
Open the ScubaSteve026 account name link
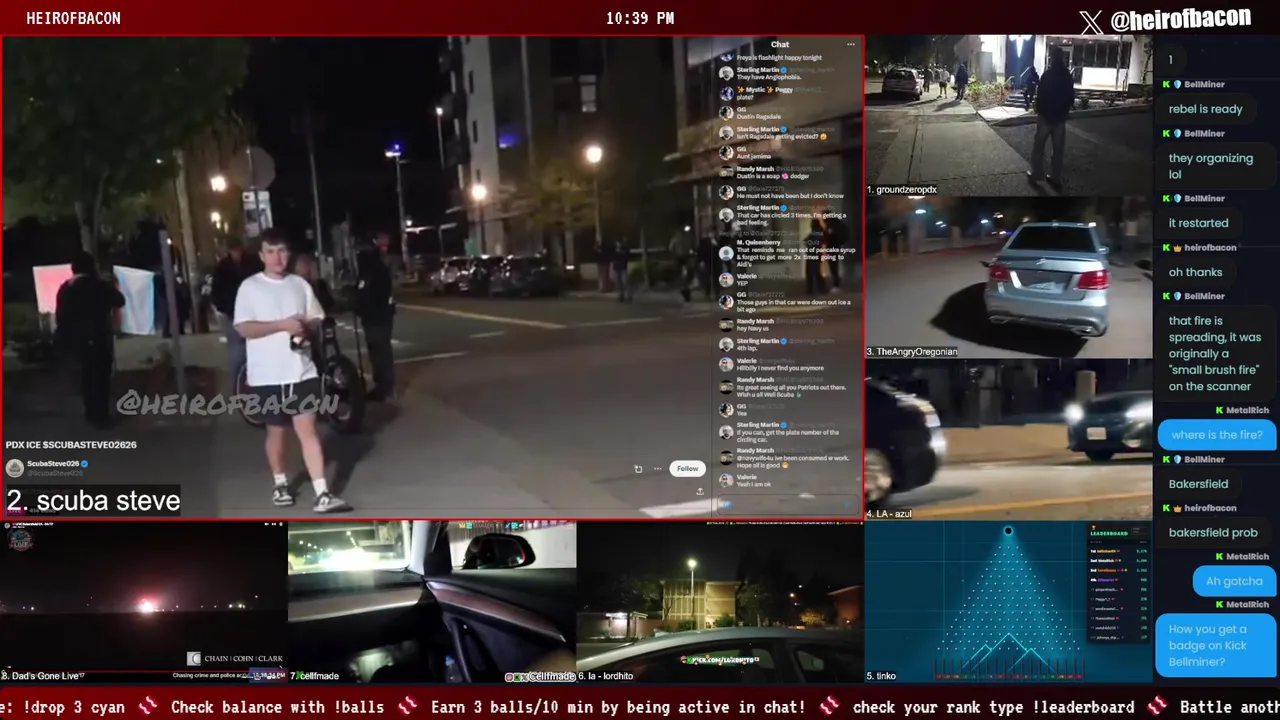(52, 464)
